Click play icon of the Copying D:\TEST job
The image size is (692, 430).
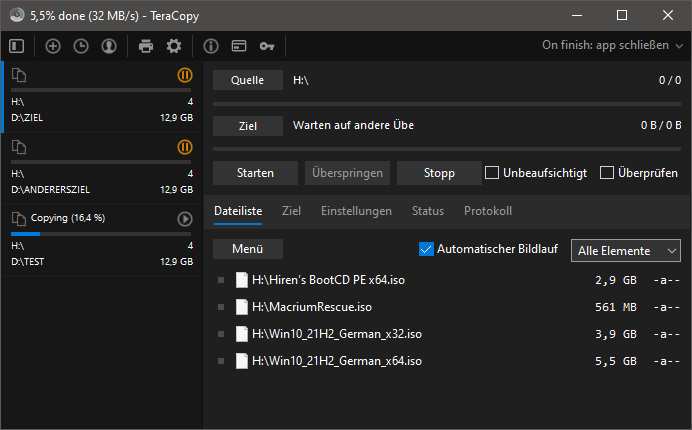(x=185, y=219)
